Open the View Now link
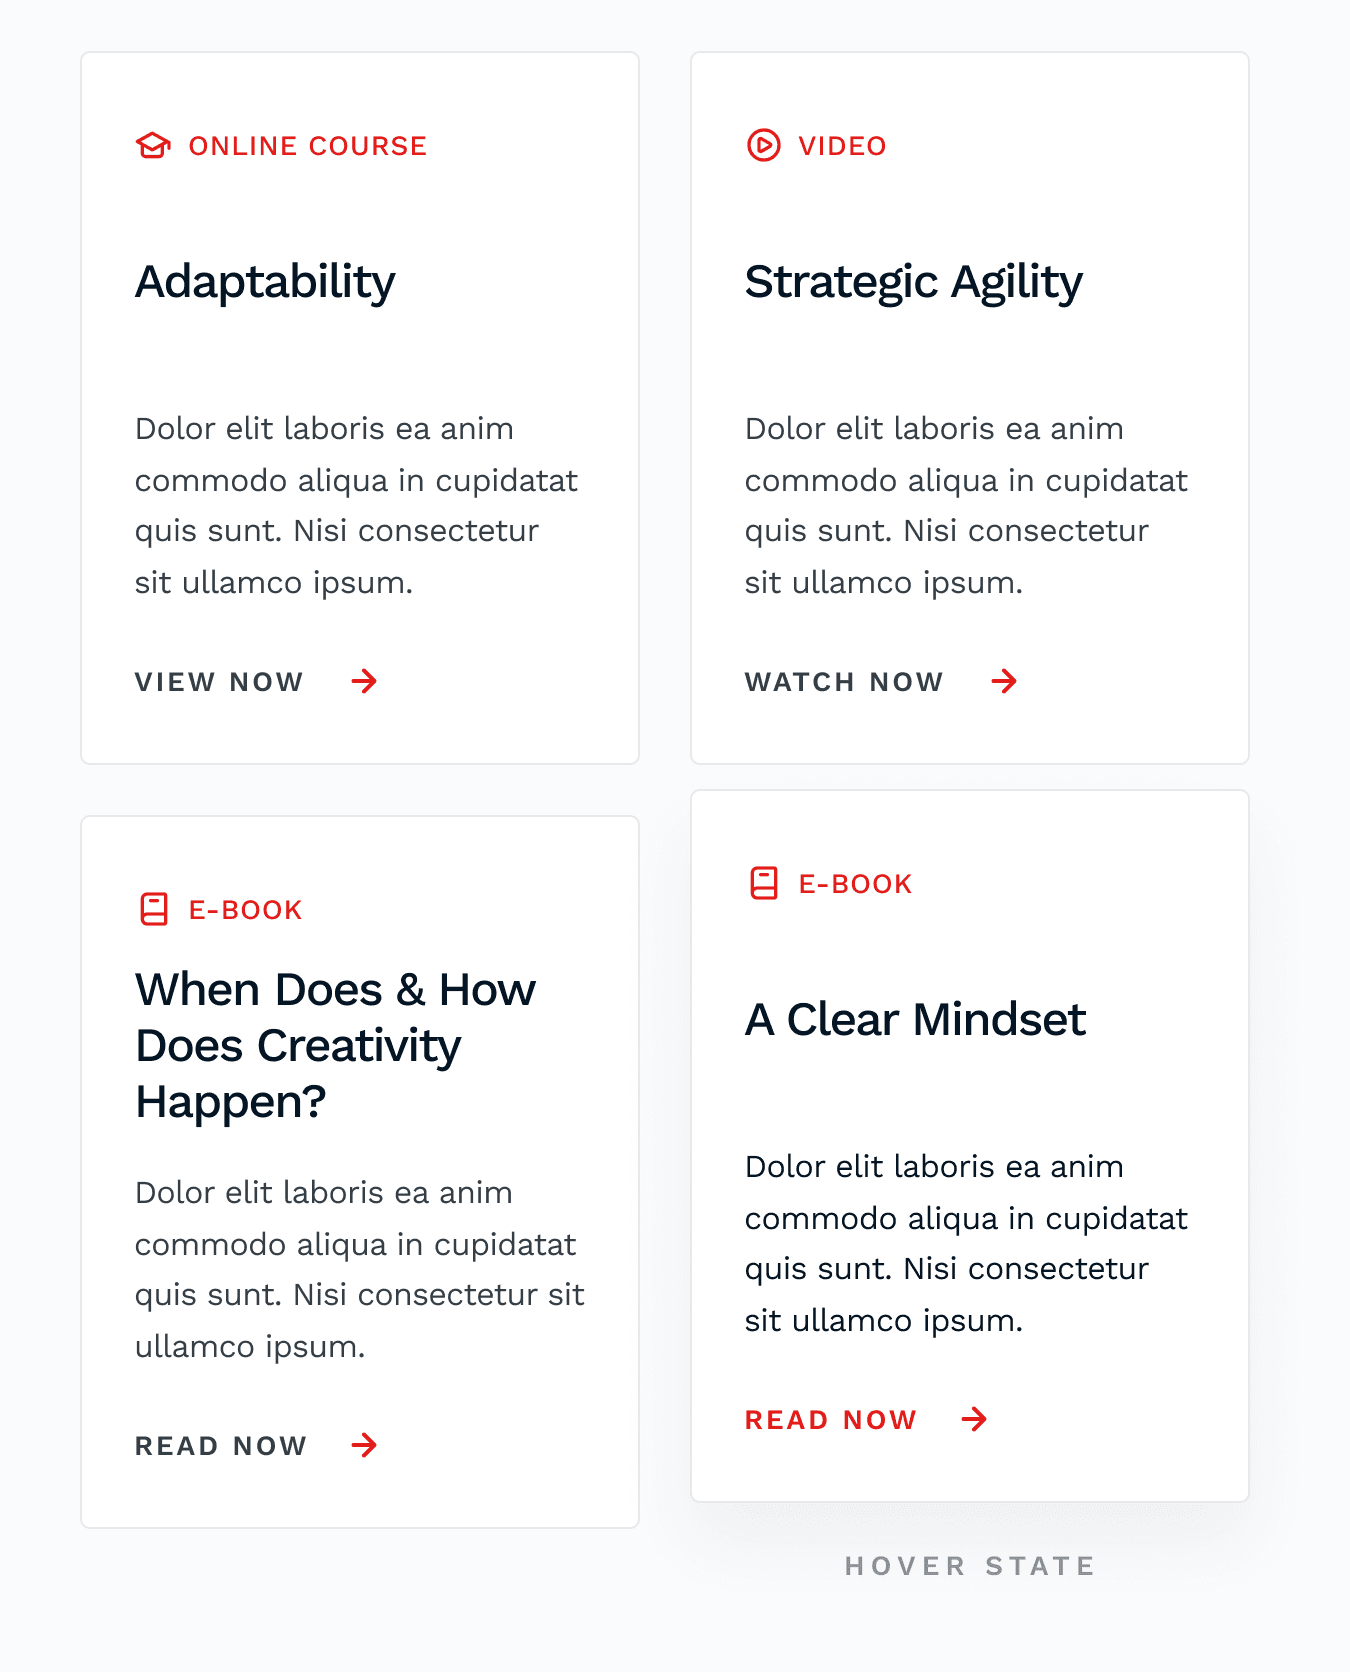This screenshot has width=1350, height=1672. click(x=219, y=682)
